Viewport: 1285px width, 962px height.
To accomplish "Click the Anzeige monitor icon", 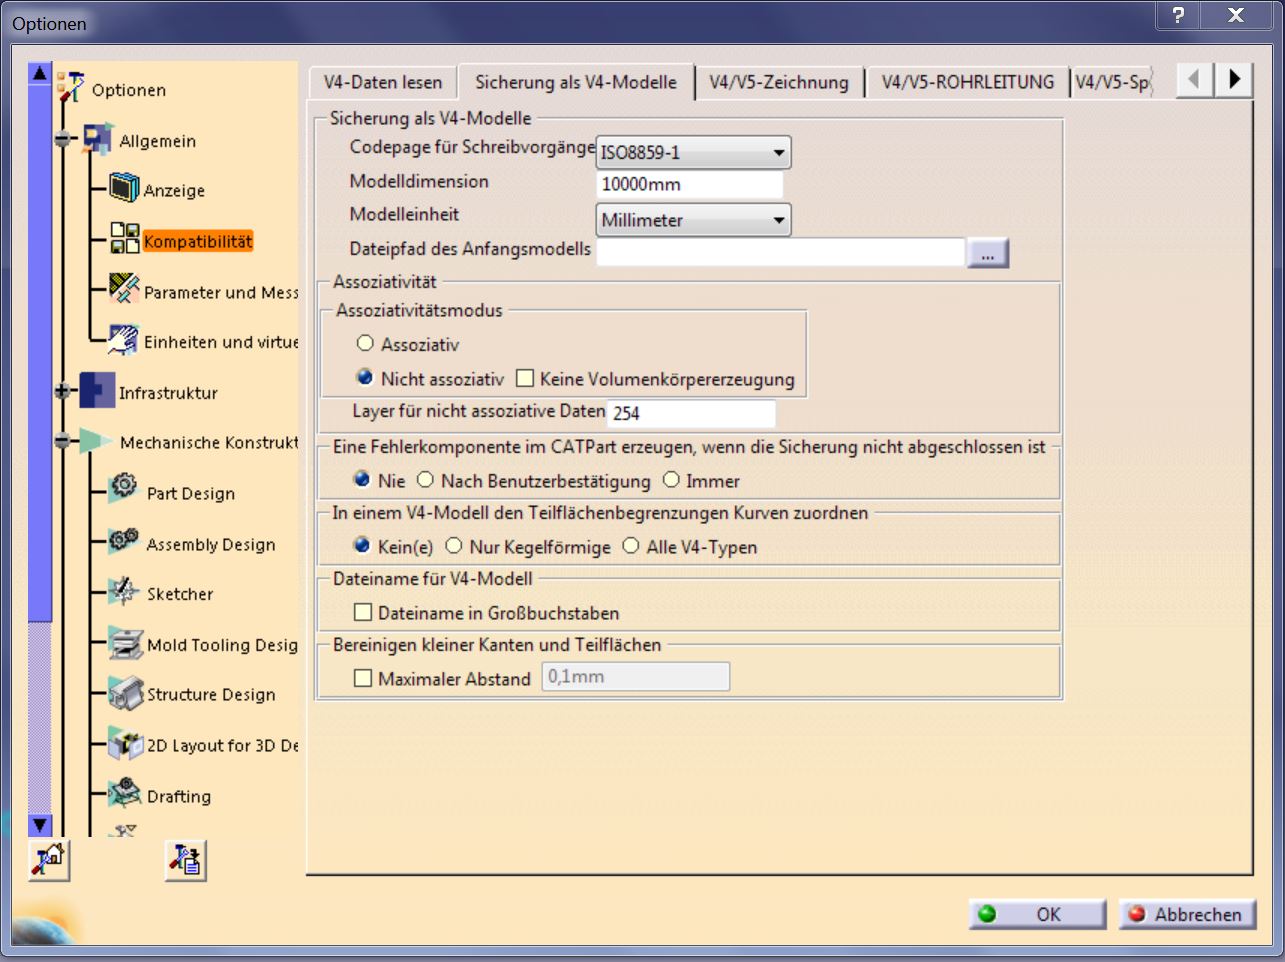I will [124, 188].
